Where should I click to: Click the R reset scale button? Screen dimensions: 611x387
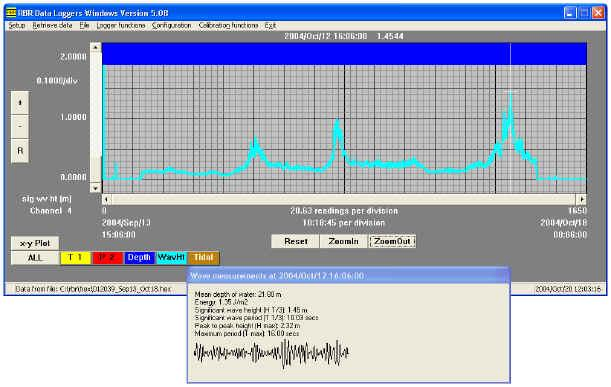pyautogui.click(x=20, y=150)
